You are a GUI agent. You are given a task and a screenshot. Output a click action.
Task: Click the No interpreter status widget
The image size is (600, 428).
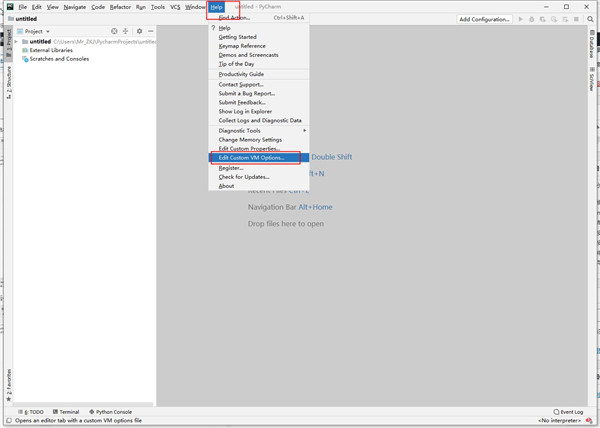pyautogui.click(x=559, y=421)
